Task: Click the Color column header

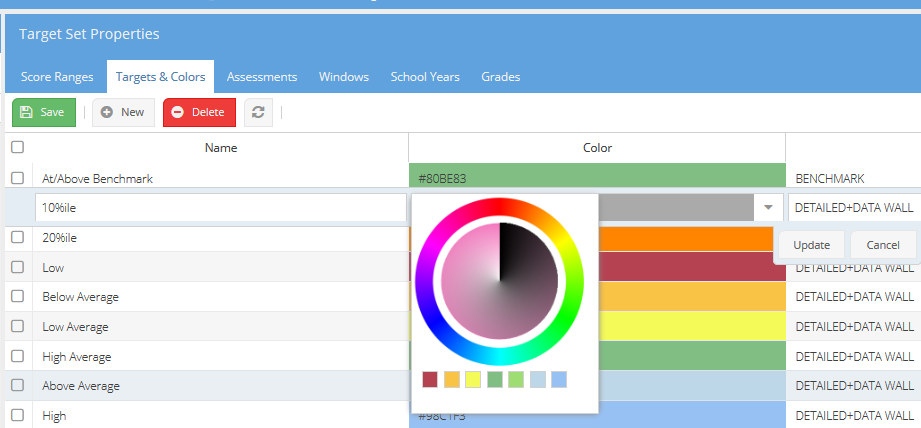Action: 597,148
